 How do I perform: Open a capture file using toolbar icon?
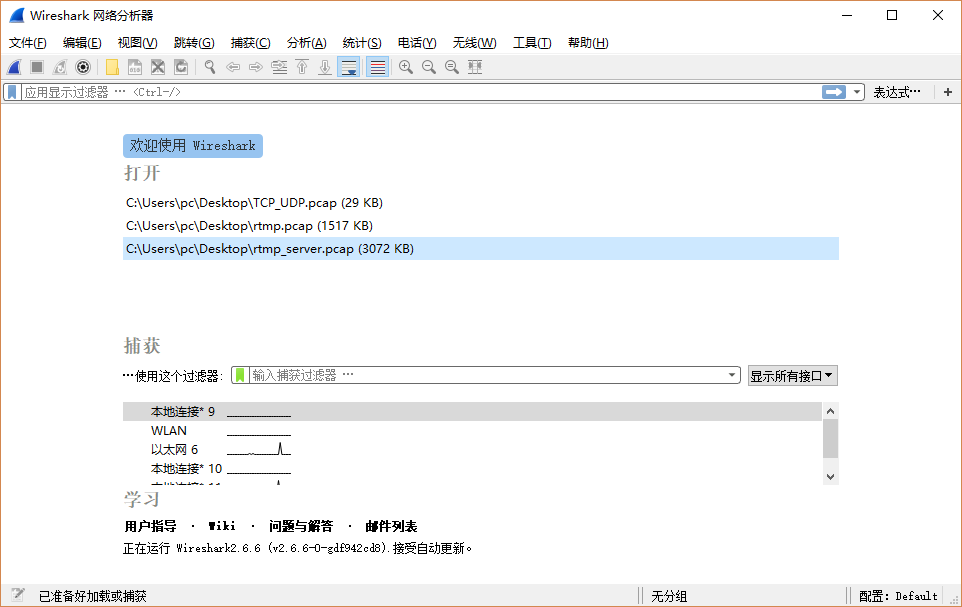coord(113,66)
